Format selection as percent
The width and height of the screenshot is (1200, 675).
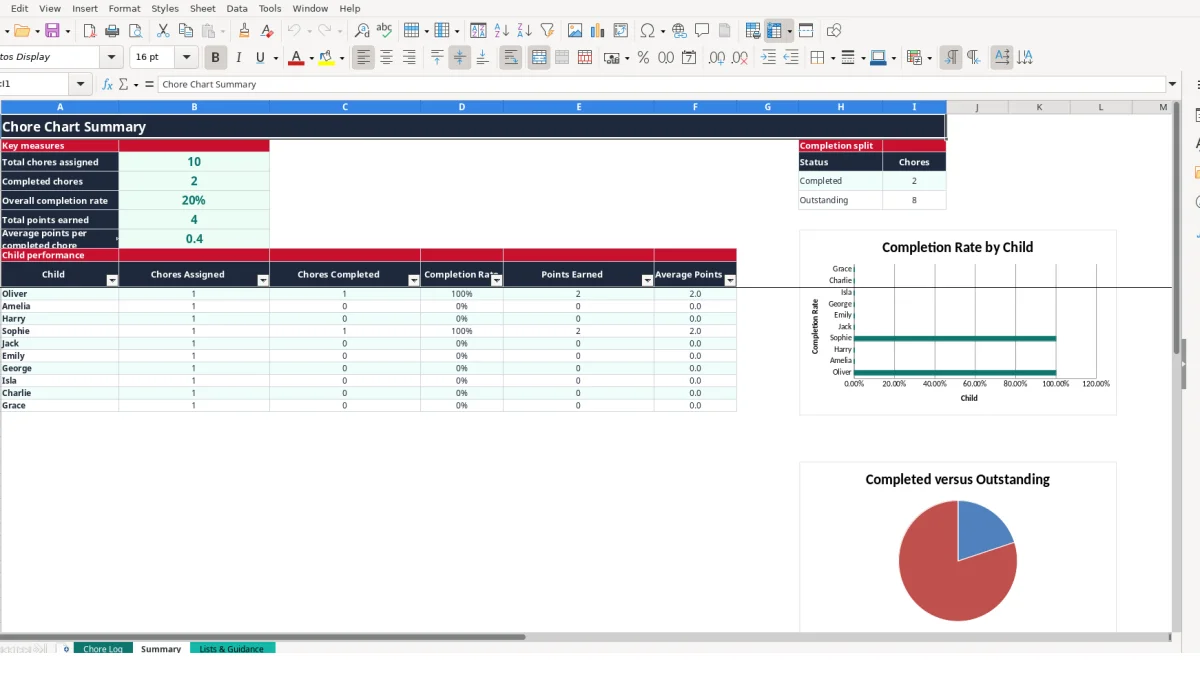point(643,58)
